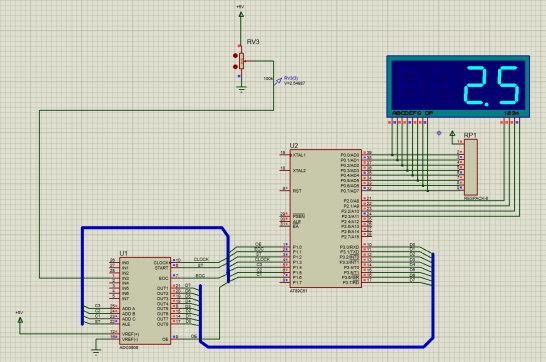Click the CLOCK wire label near U1
The height and width of the screenshot is (362, 546).
(201, 259)
